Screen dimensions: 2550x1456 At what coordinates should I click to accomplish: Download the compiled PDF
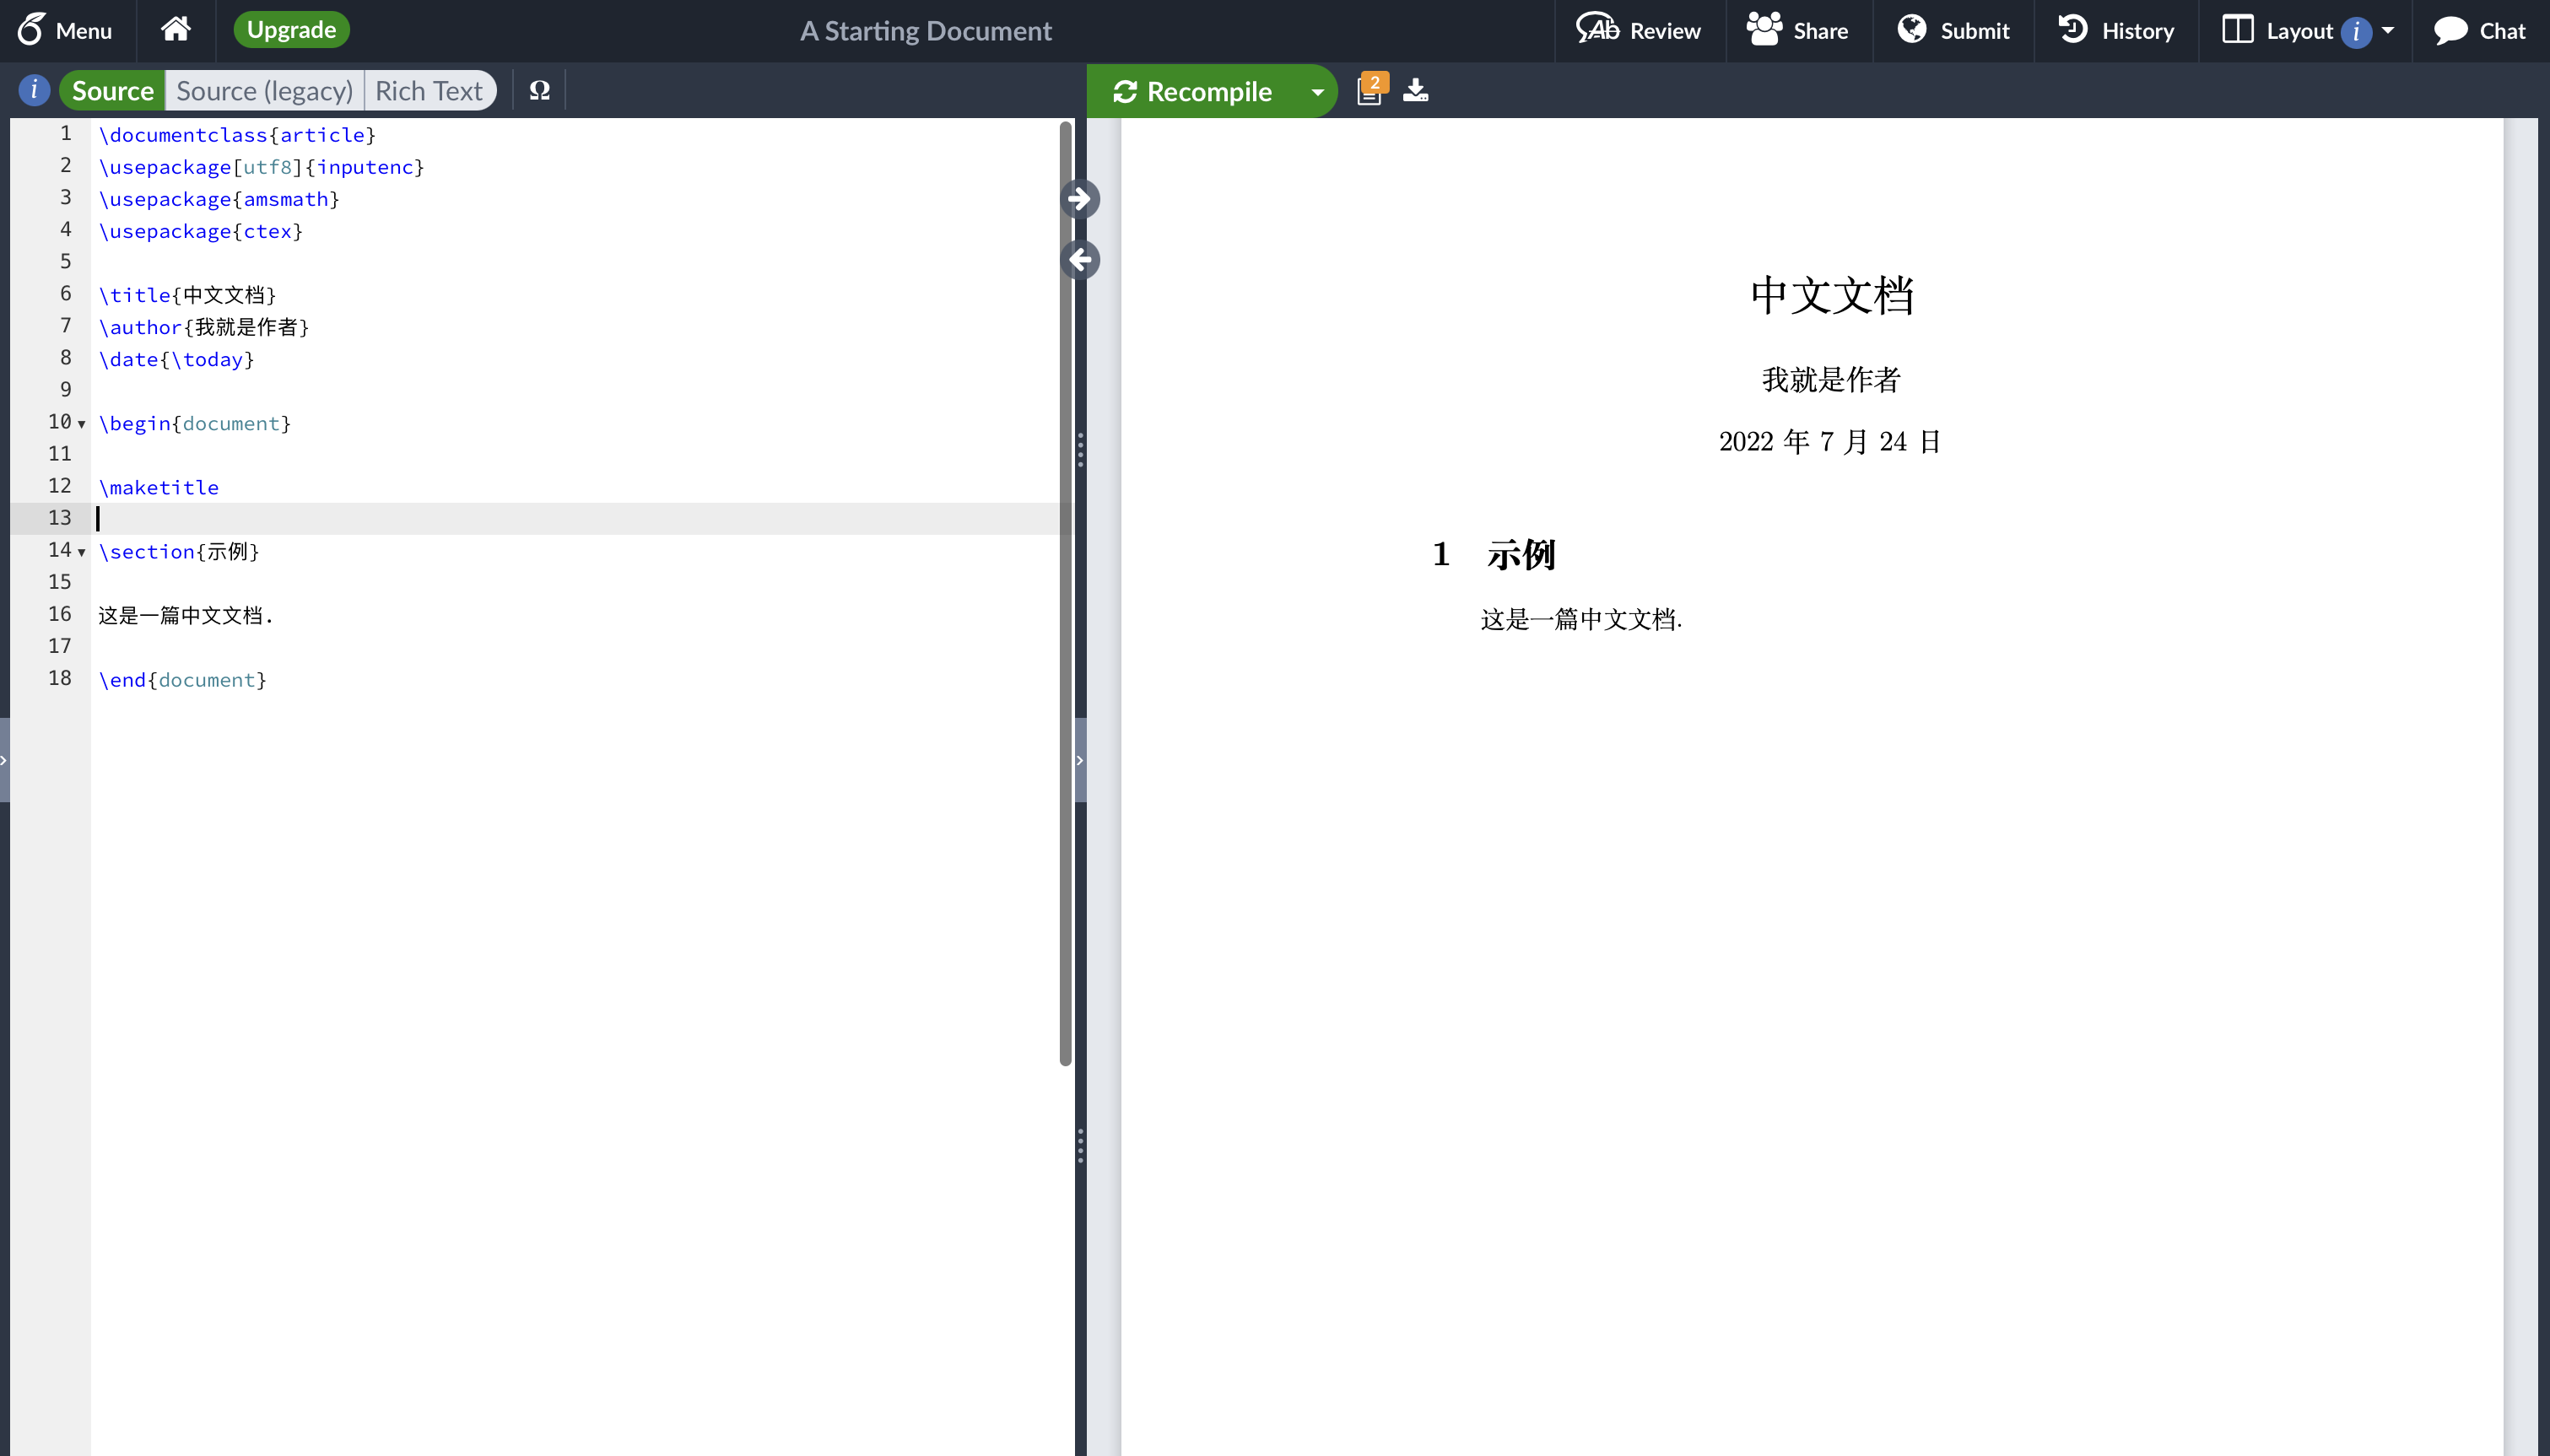coord(1415,91)
